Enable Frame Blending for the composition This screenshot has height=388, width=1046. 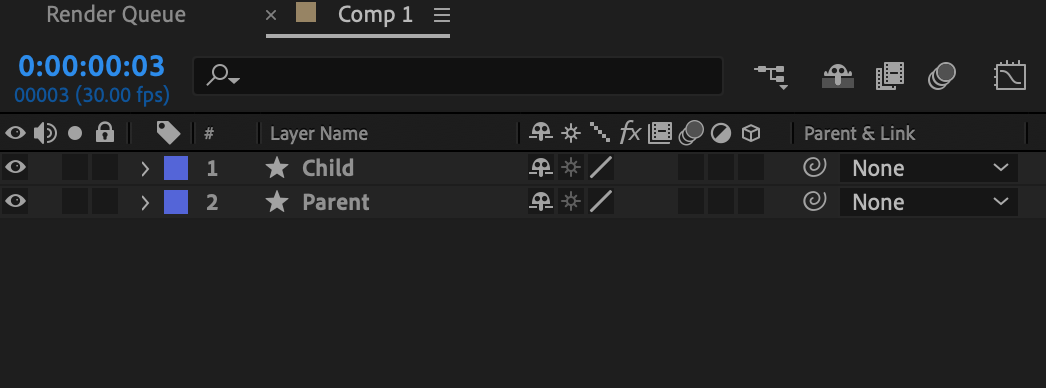(x=890, y=76)
